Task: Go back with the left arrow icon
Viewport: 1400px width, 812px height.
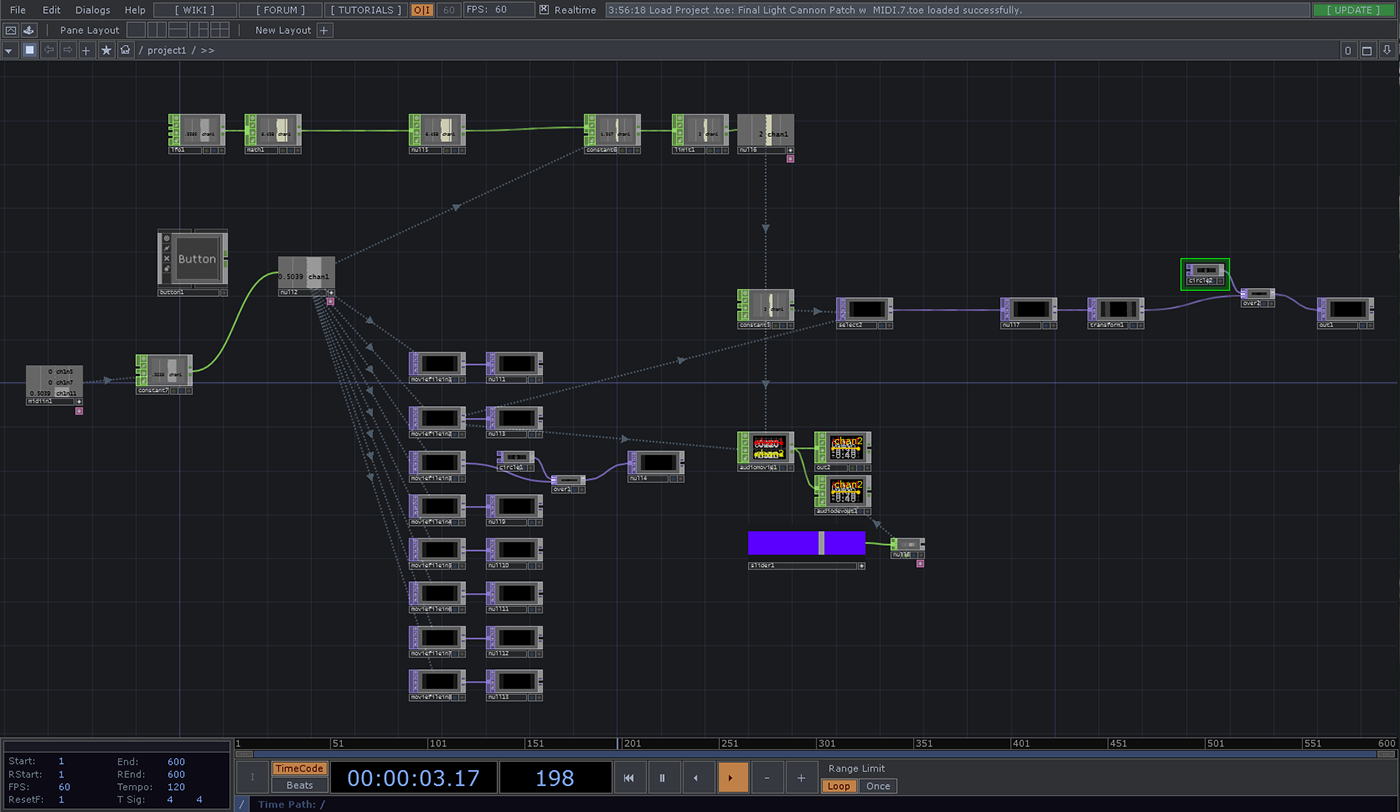Action: pos(49,50)
